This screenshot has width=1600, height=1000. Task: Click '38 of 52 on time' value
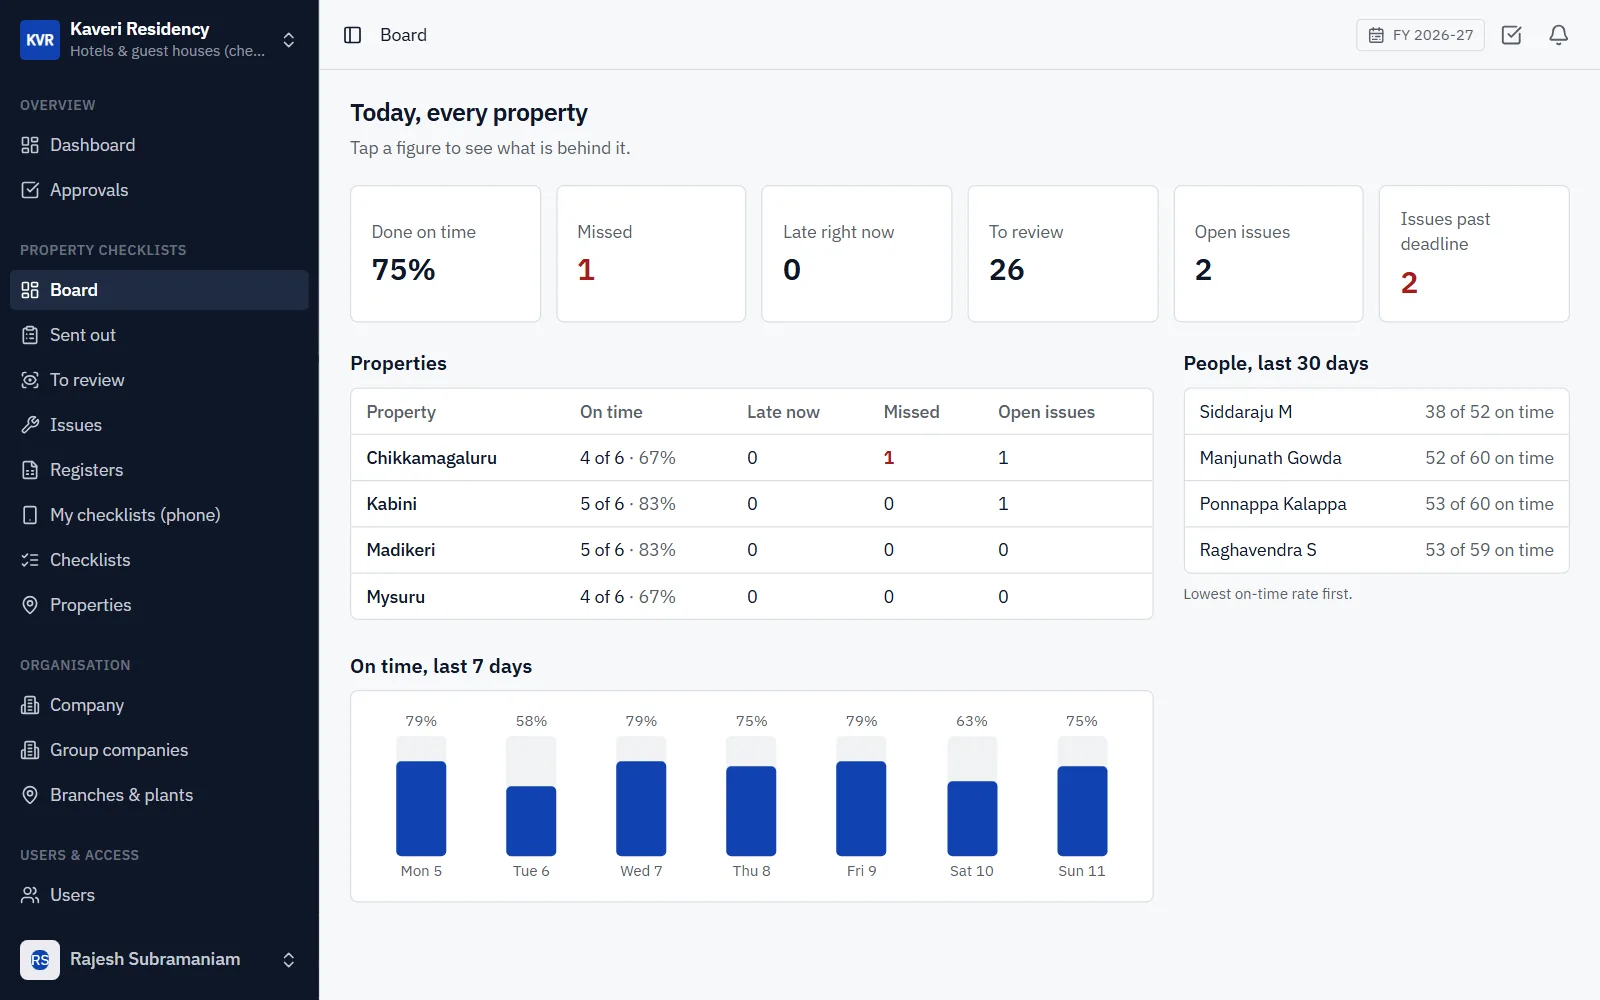1489,412
